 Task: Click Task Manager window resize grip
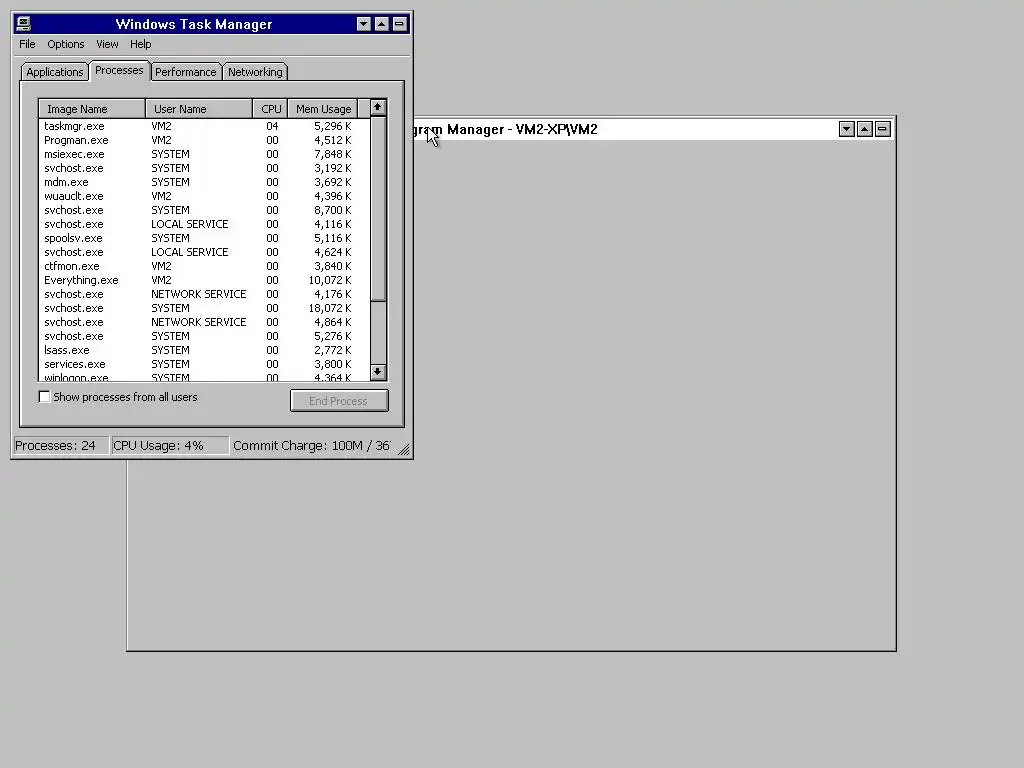[x=404, y=449]
